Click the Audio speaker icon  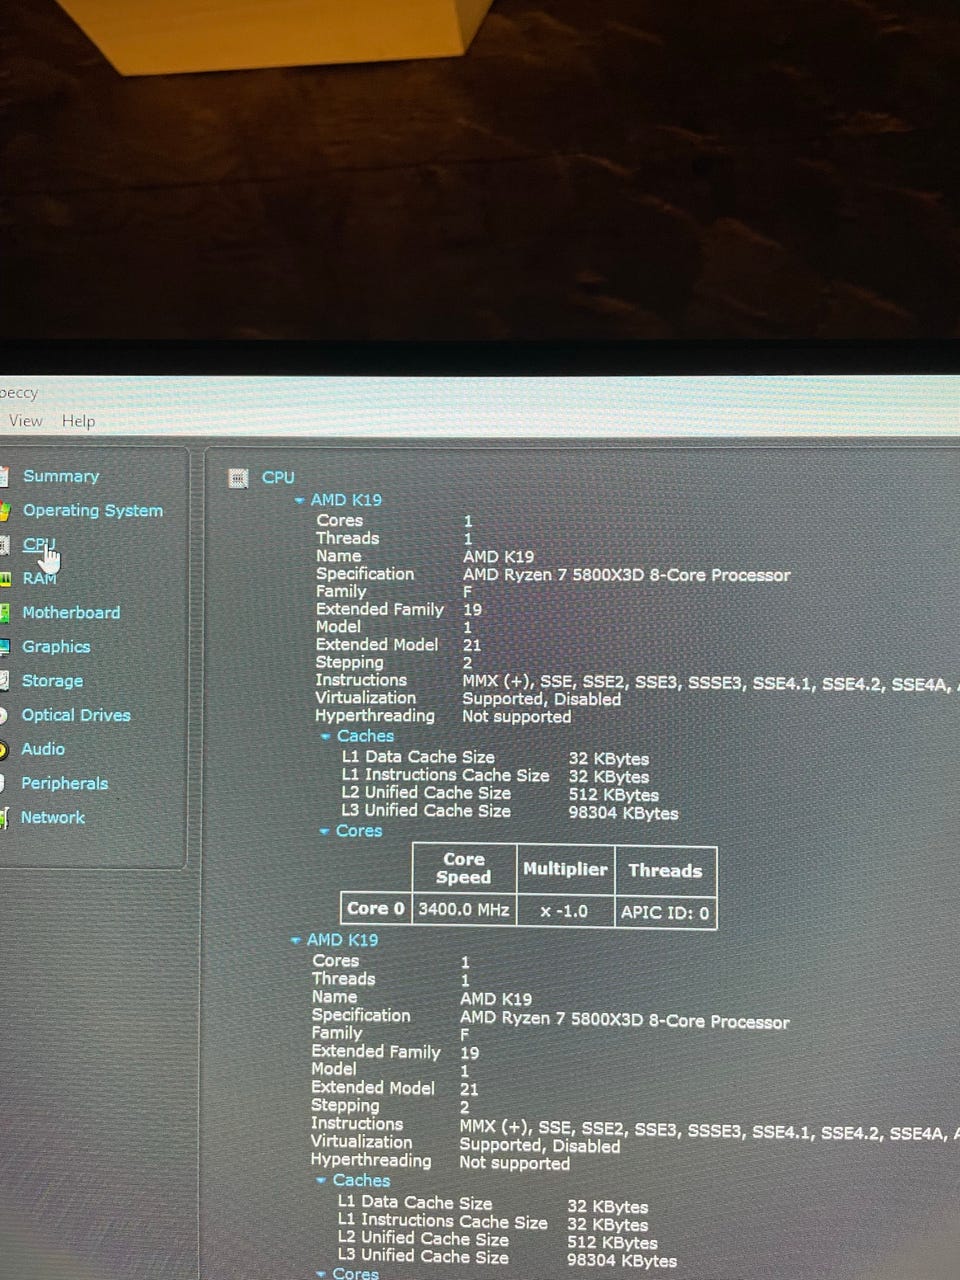4,749
